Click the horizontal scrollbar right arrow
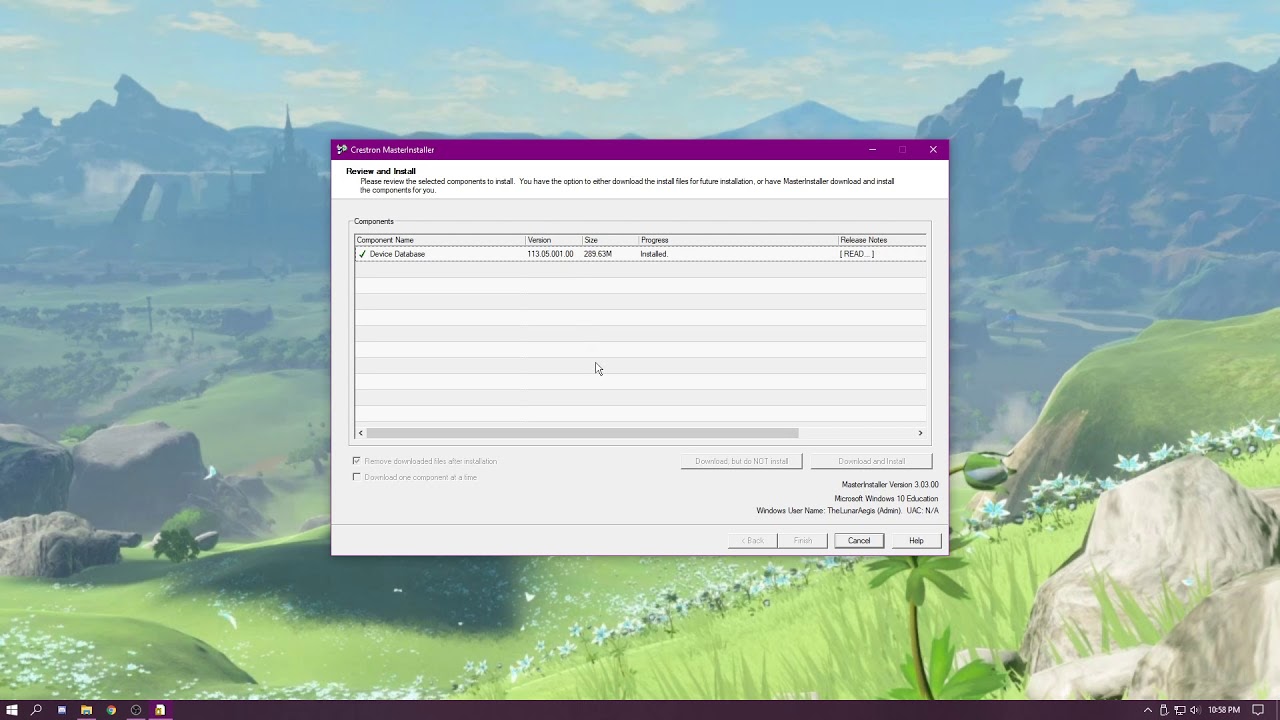 point(920,433)
